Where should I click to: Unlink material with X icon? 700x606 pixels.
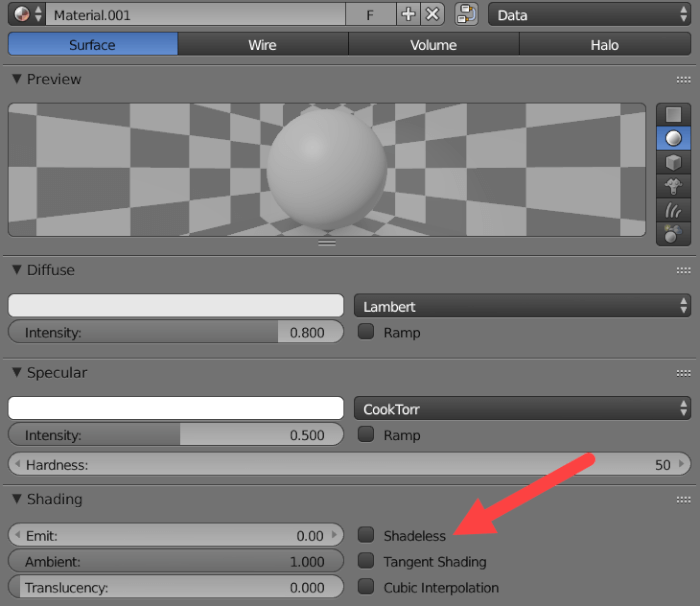click(432, 15)
